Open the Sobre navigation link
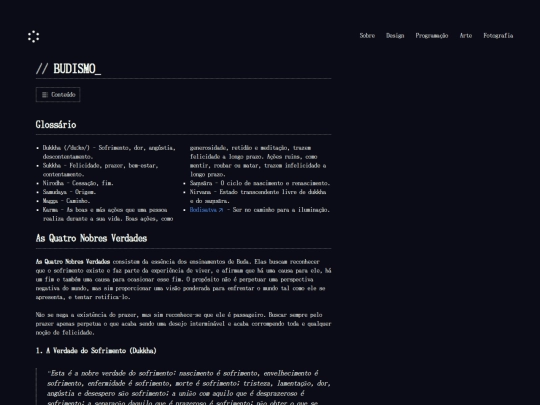The height and width of the screenshot is (405, 540). point(367,35)
